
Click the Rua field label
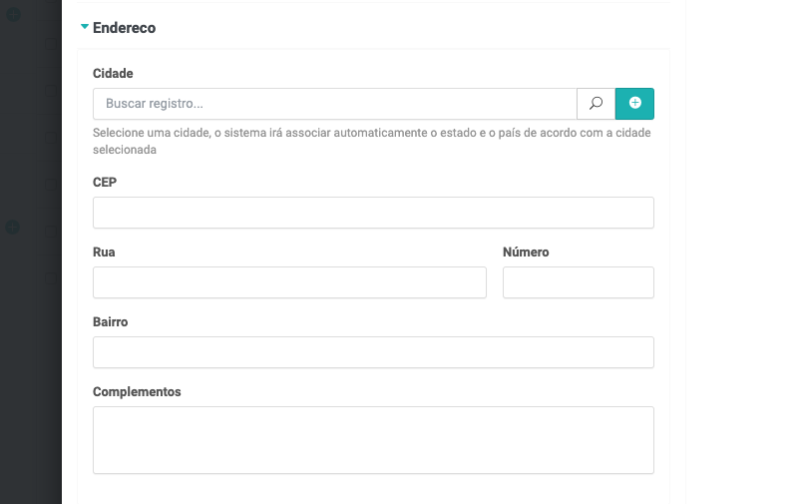104,252
